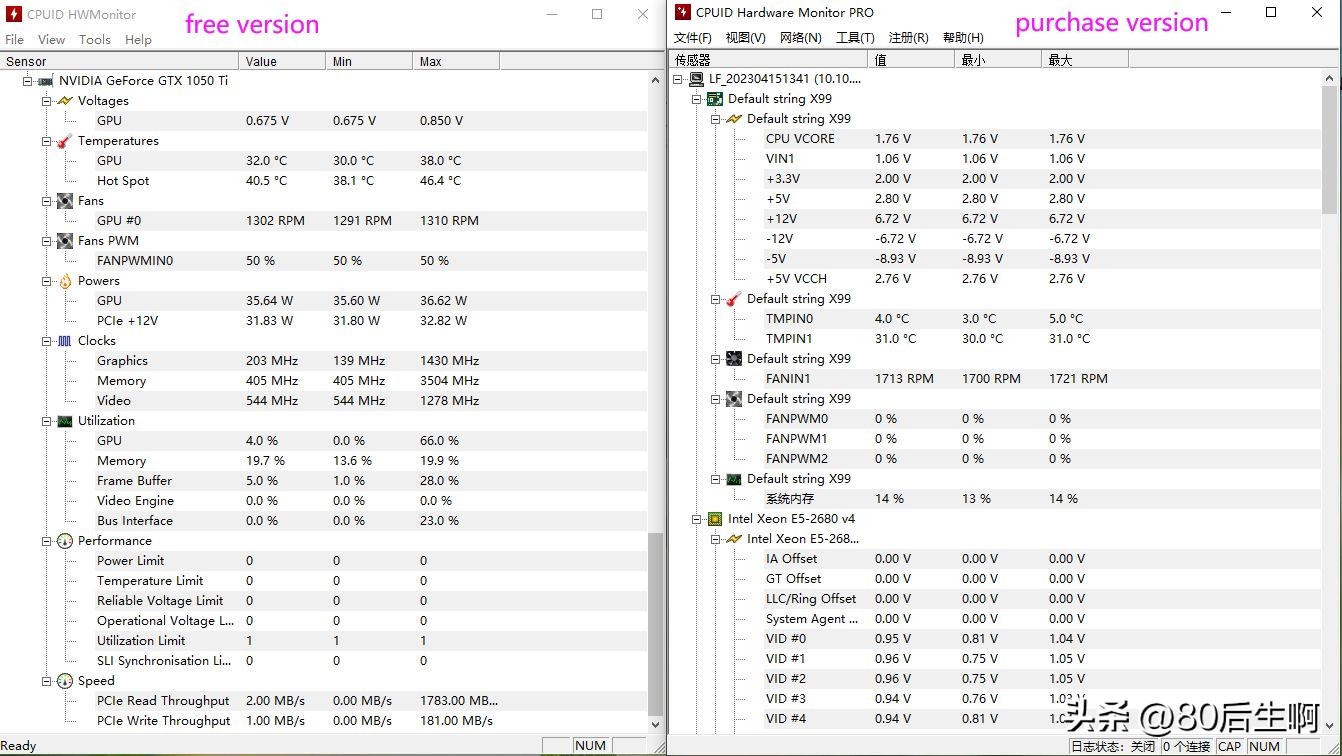The width and height of the screenshot is (1342, 756).
Task: Click the Fans PWM icon
Action: (63, 240)
